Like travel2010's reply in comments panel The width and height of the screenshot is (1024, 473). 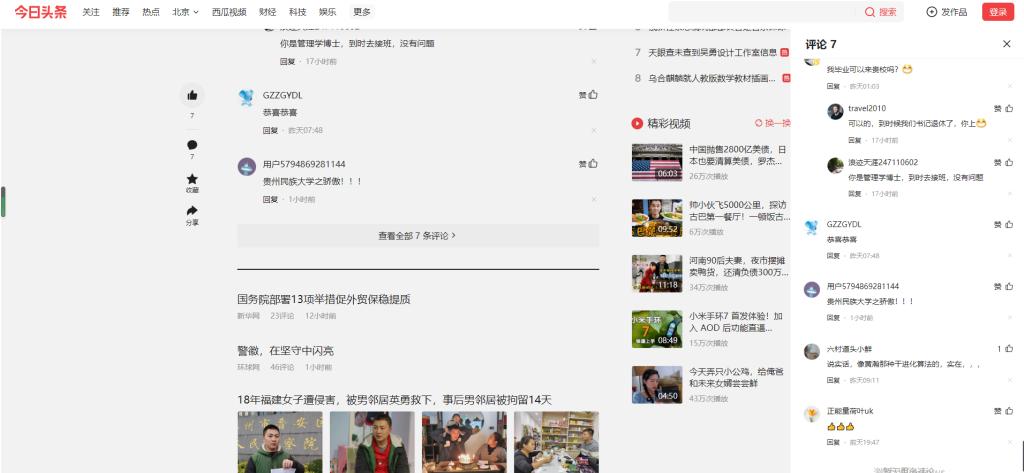1008,108
